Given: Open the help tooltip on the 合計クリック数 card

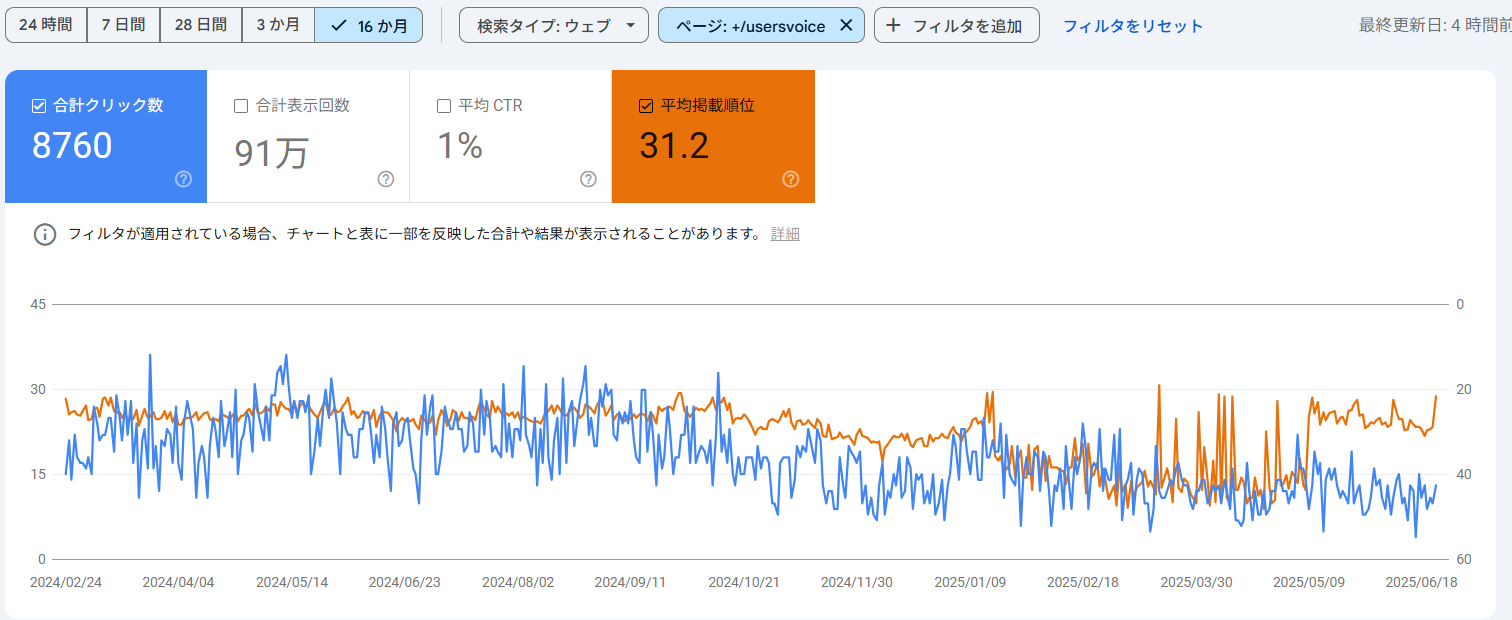Looking at the screenshot, I should pyautogui.click(x=182, y=180).
